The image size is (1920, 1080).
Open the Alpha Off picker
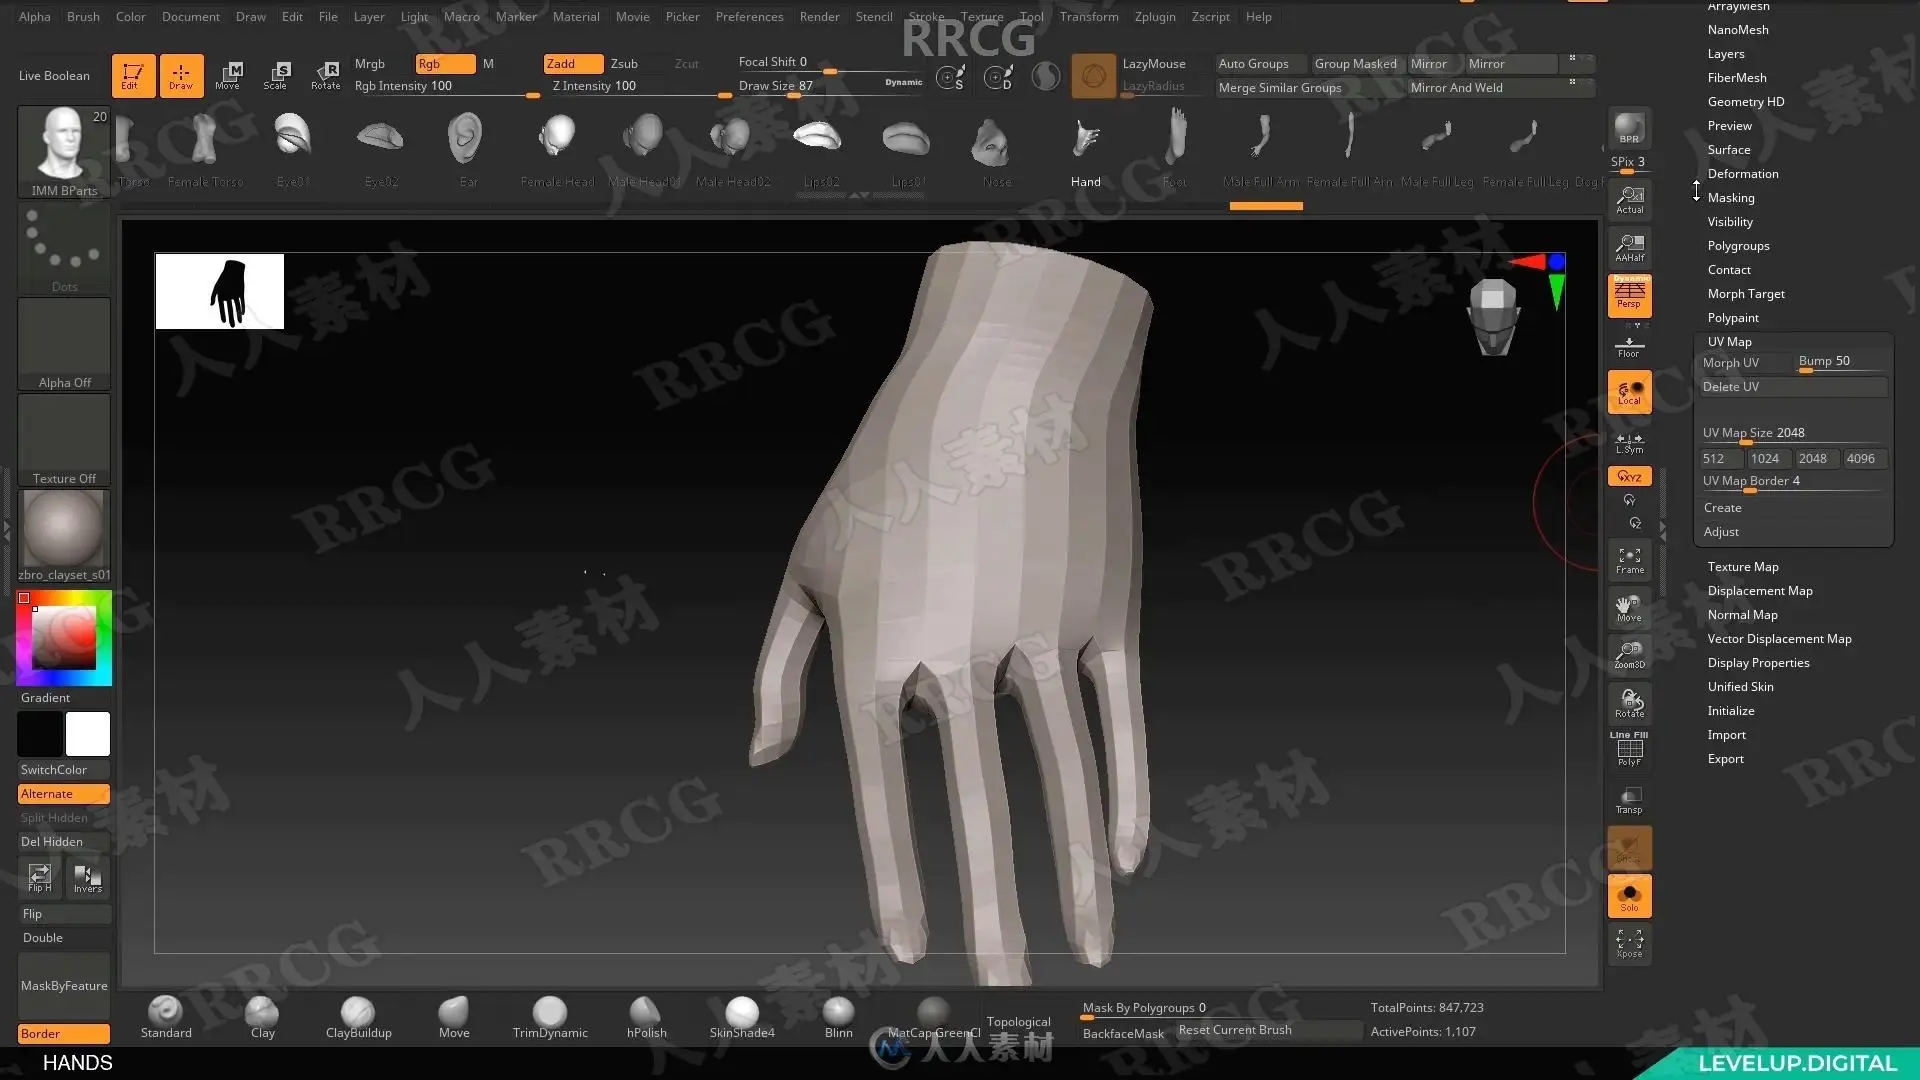[64, 344]
